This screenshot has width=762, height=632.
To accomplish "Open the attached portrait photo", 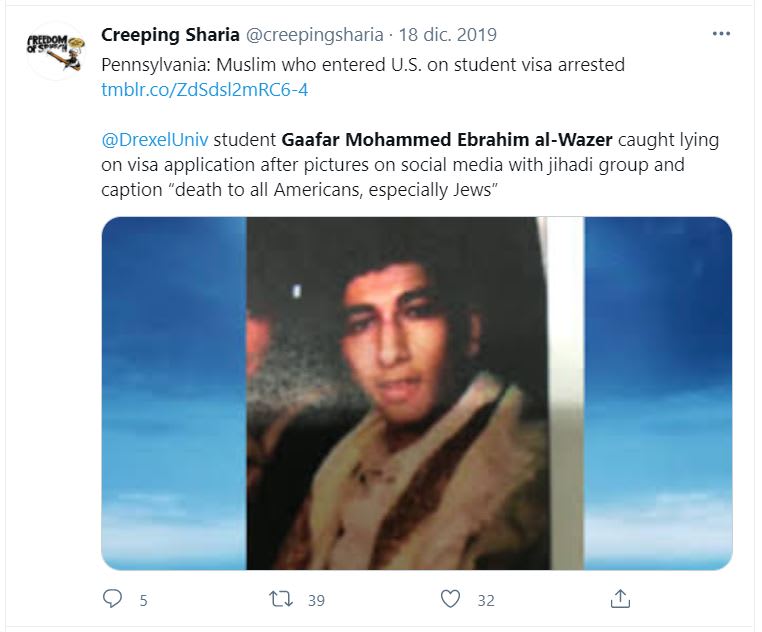I will coord(398,393).
